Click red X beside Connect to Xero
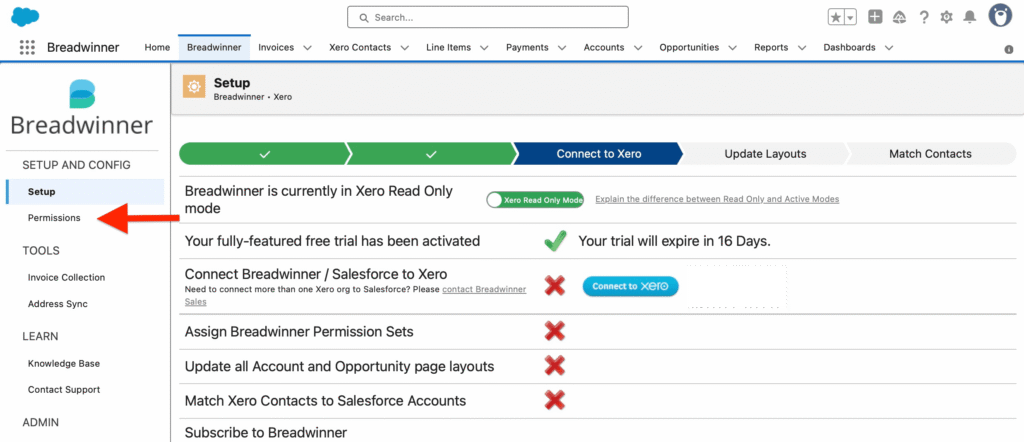1024x442 pixels. [554, 285]
